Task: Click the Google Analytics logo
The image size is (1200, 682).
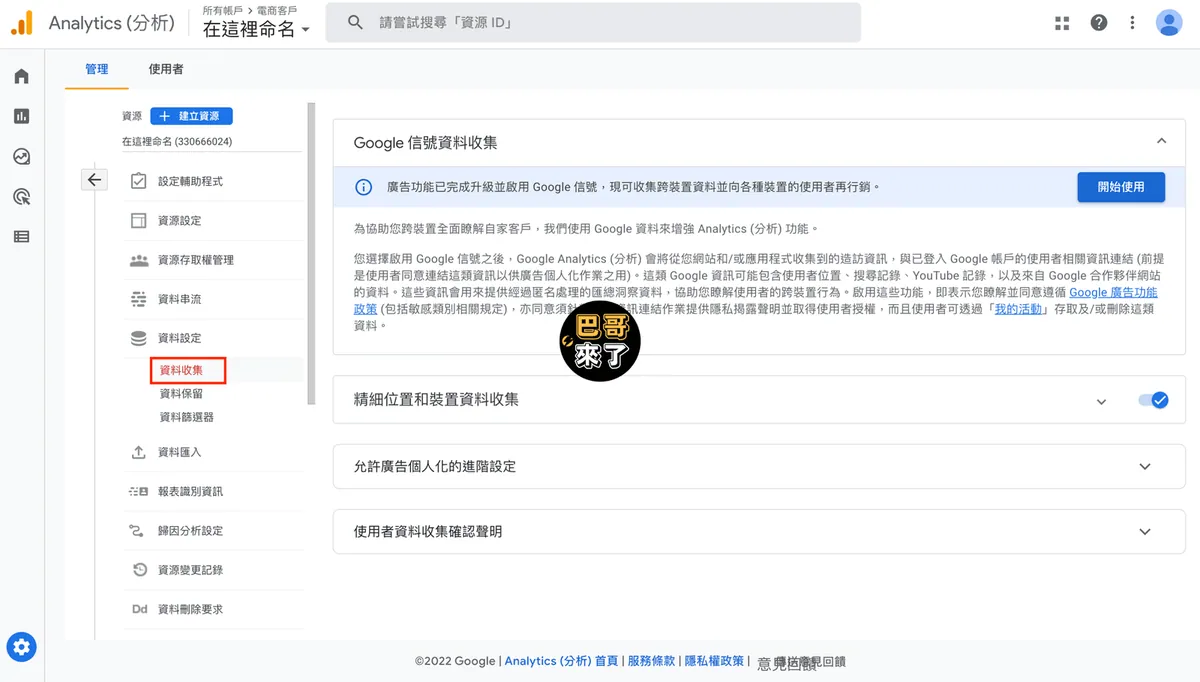Action: [x=22, y=23]
